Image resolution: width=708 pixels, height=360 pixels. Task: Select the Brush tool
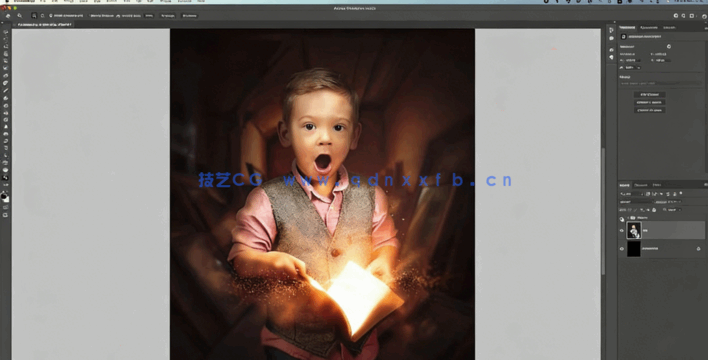pos(5,90)
